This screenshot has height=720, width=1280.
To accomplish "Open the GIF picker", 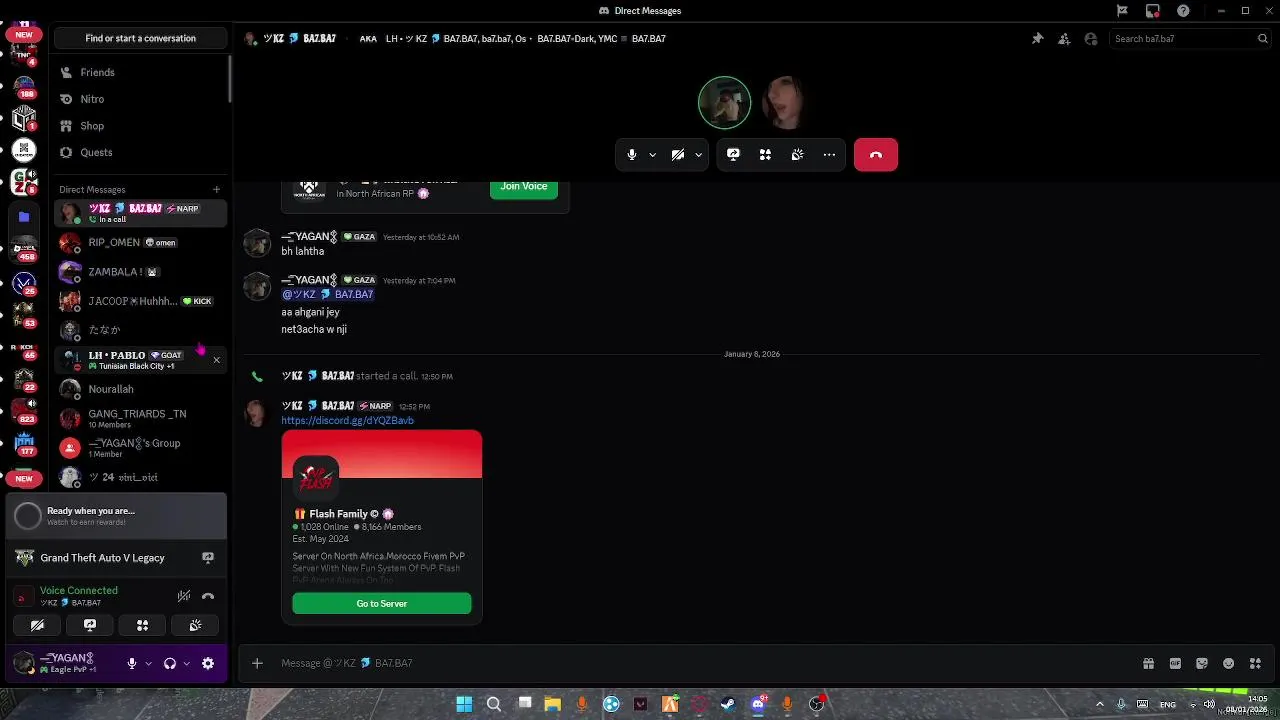I will (x=1175, y=663).
